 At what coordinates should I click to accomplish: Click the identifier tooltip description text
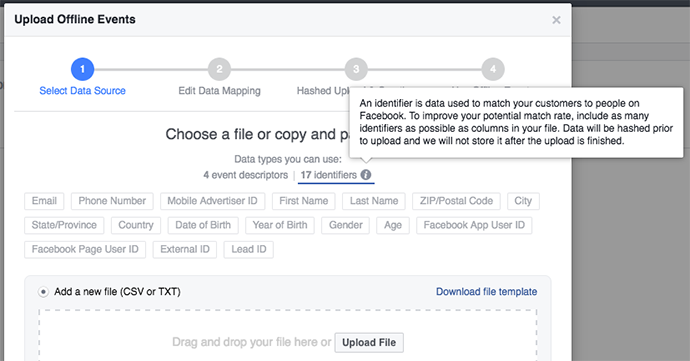(x=516, y=122)
